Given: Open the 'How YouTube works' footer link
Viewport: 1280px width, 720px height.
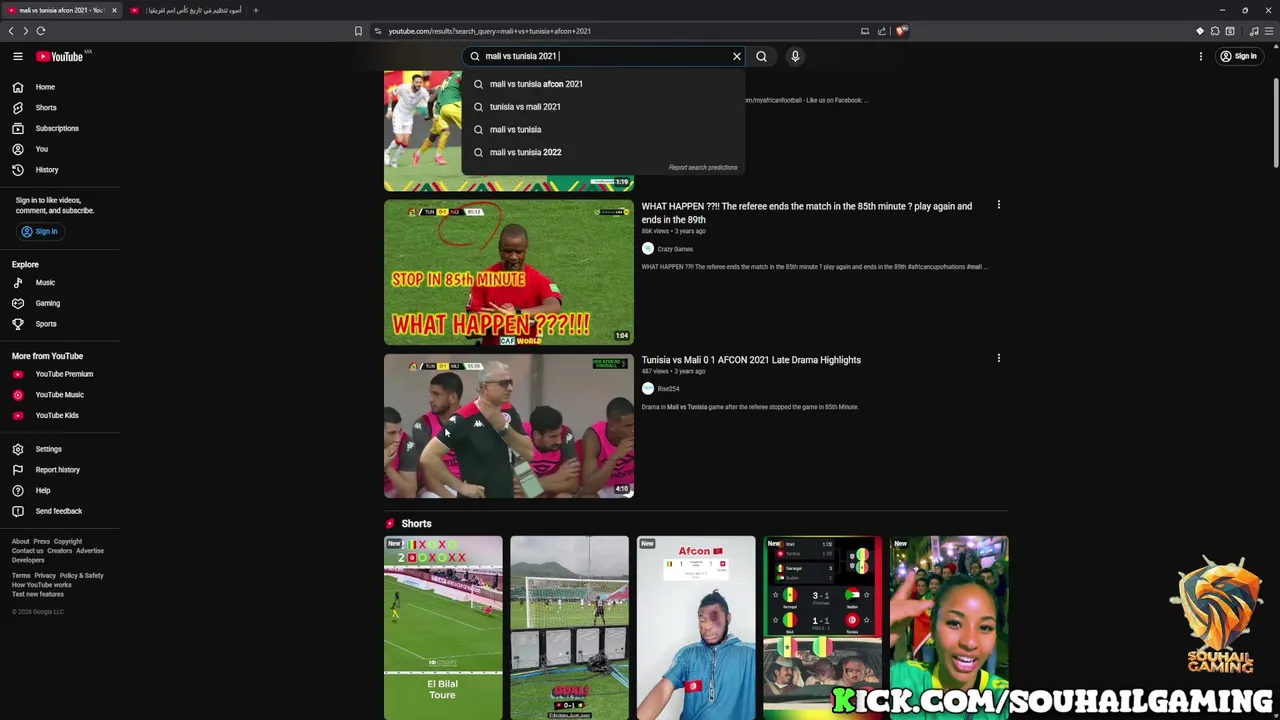Looking at the screenshot, I should [42, 585].
